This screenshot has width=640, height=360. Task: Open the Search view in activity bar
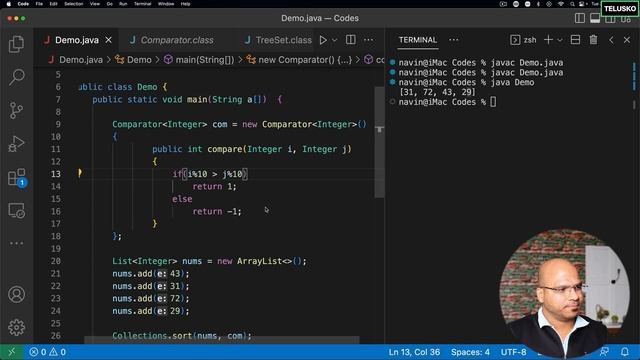click(x=16, y=77)
